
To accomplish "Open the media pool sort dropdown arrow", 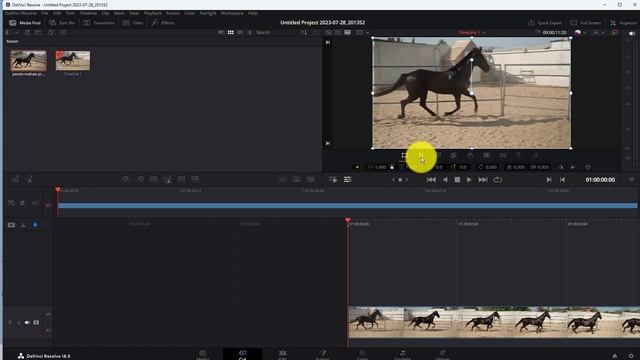I will (x=304, y=32).
